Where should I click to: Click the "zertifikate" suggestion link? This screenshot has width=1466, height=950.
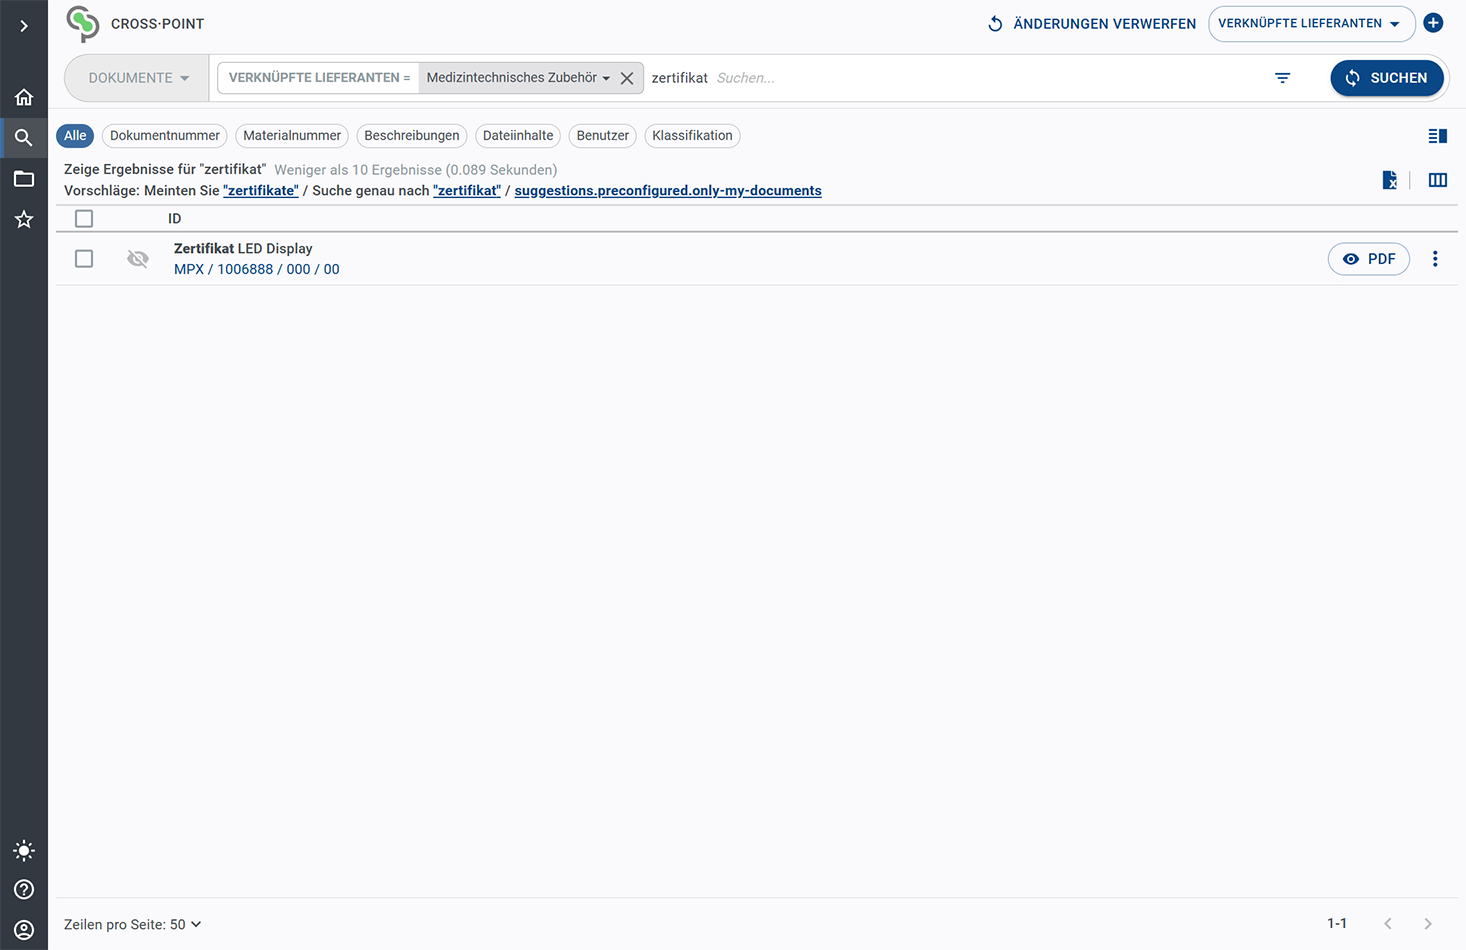tap(260, 191)
